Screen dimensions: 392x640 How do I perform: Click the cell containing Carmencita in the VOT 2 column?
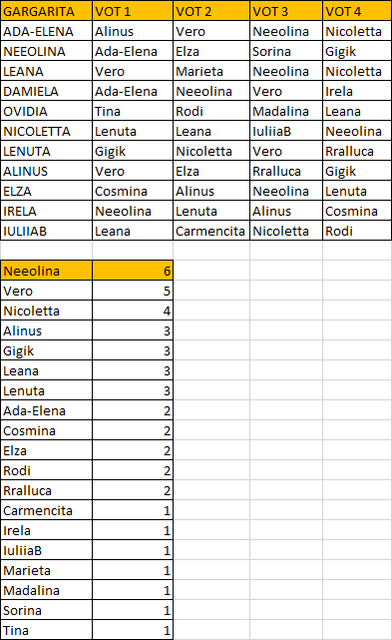(211, 231)
